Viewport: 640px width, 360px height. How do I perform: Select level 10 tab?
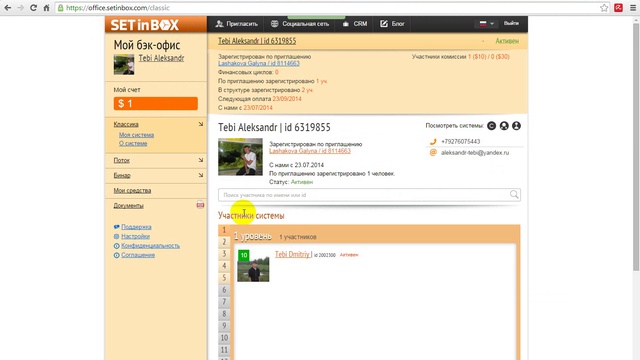point(224,338)
